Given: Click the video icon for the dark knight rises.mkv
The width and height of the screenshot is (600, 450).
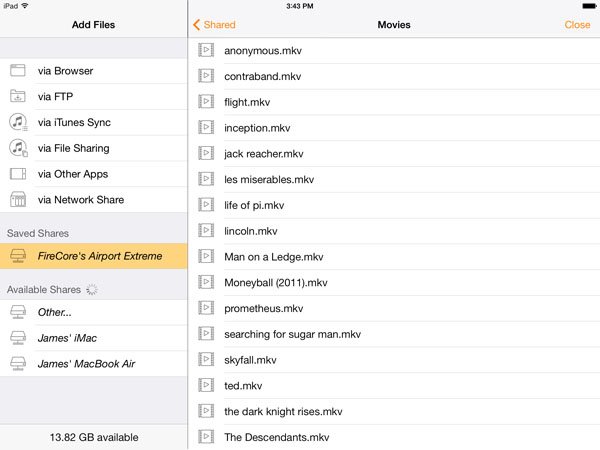Looking at the screenshot, I should pyautogui.click(x=206, y=411).
